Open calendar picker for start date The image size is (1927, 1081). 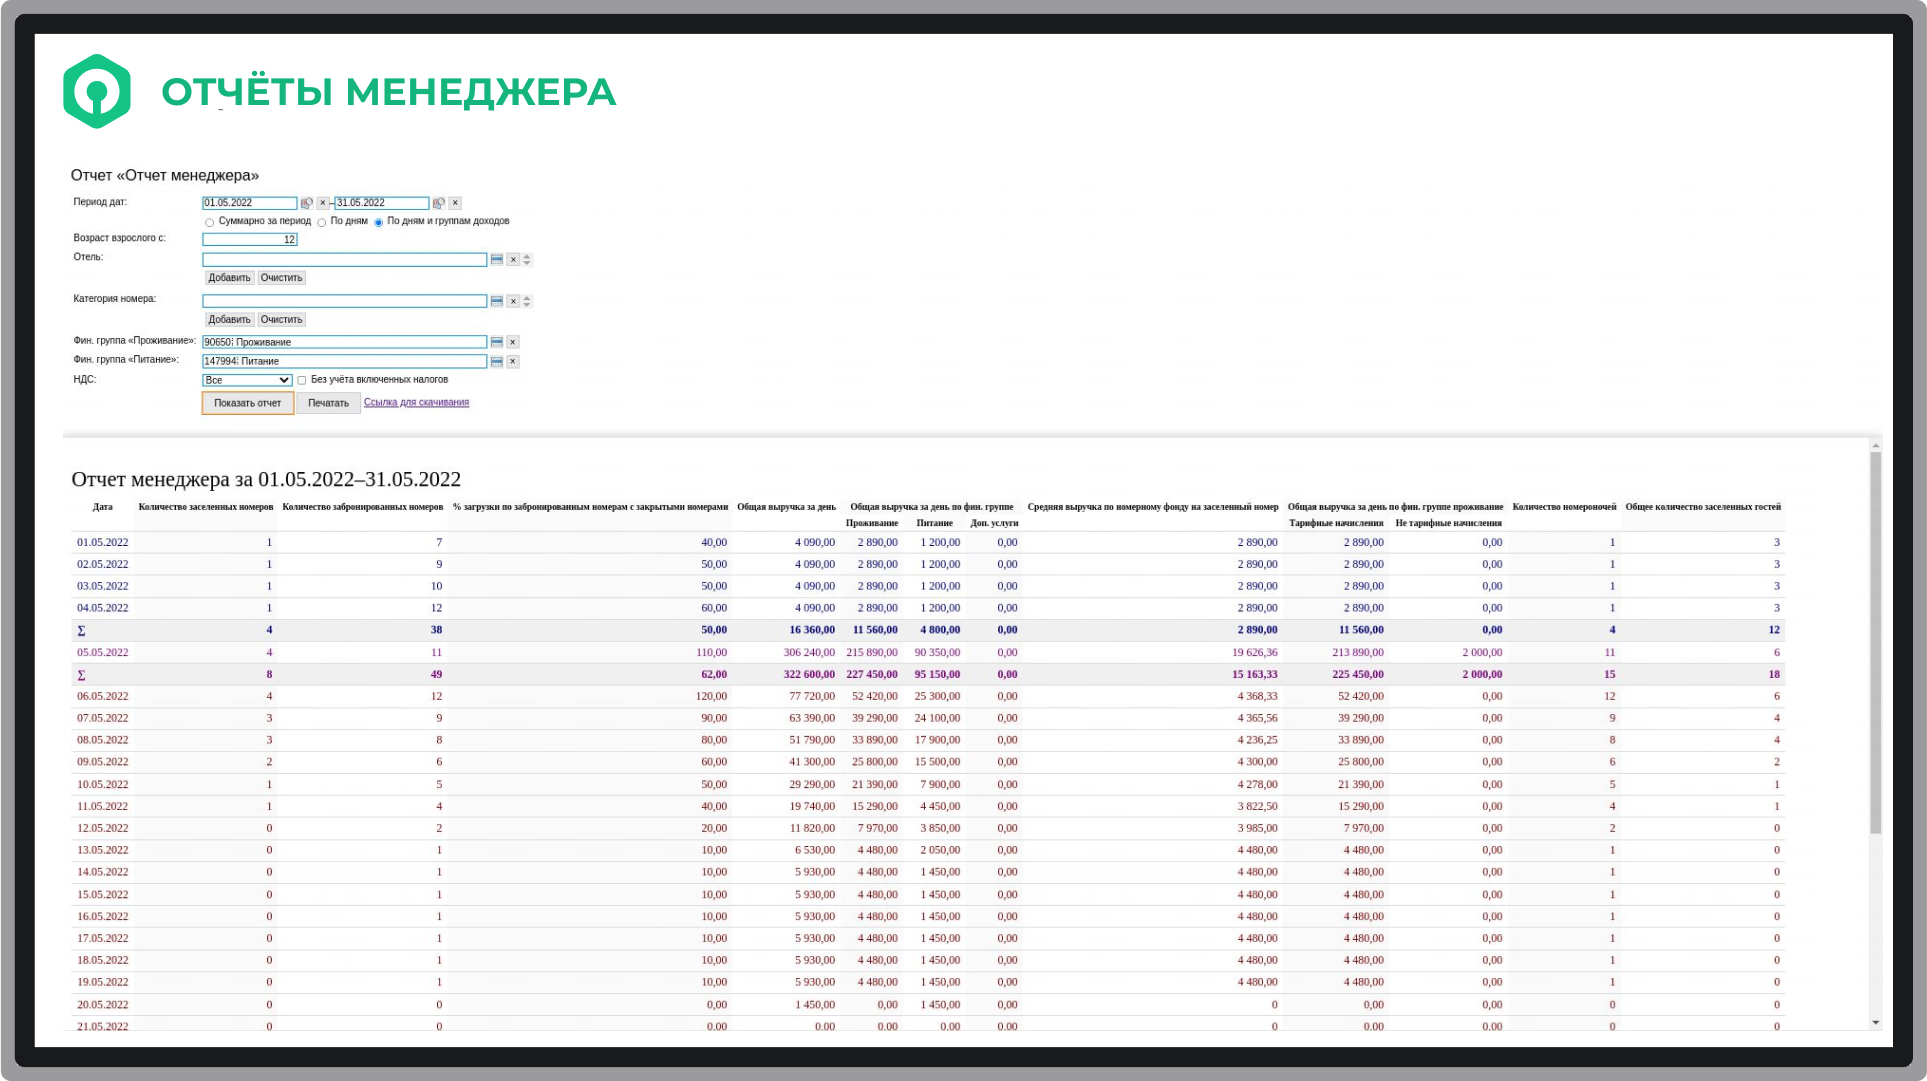307,203
